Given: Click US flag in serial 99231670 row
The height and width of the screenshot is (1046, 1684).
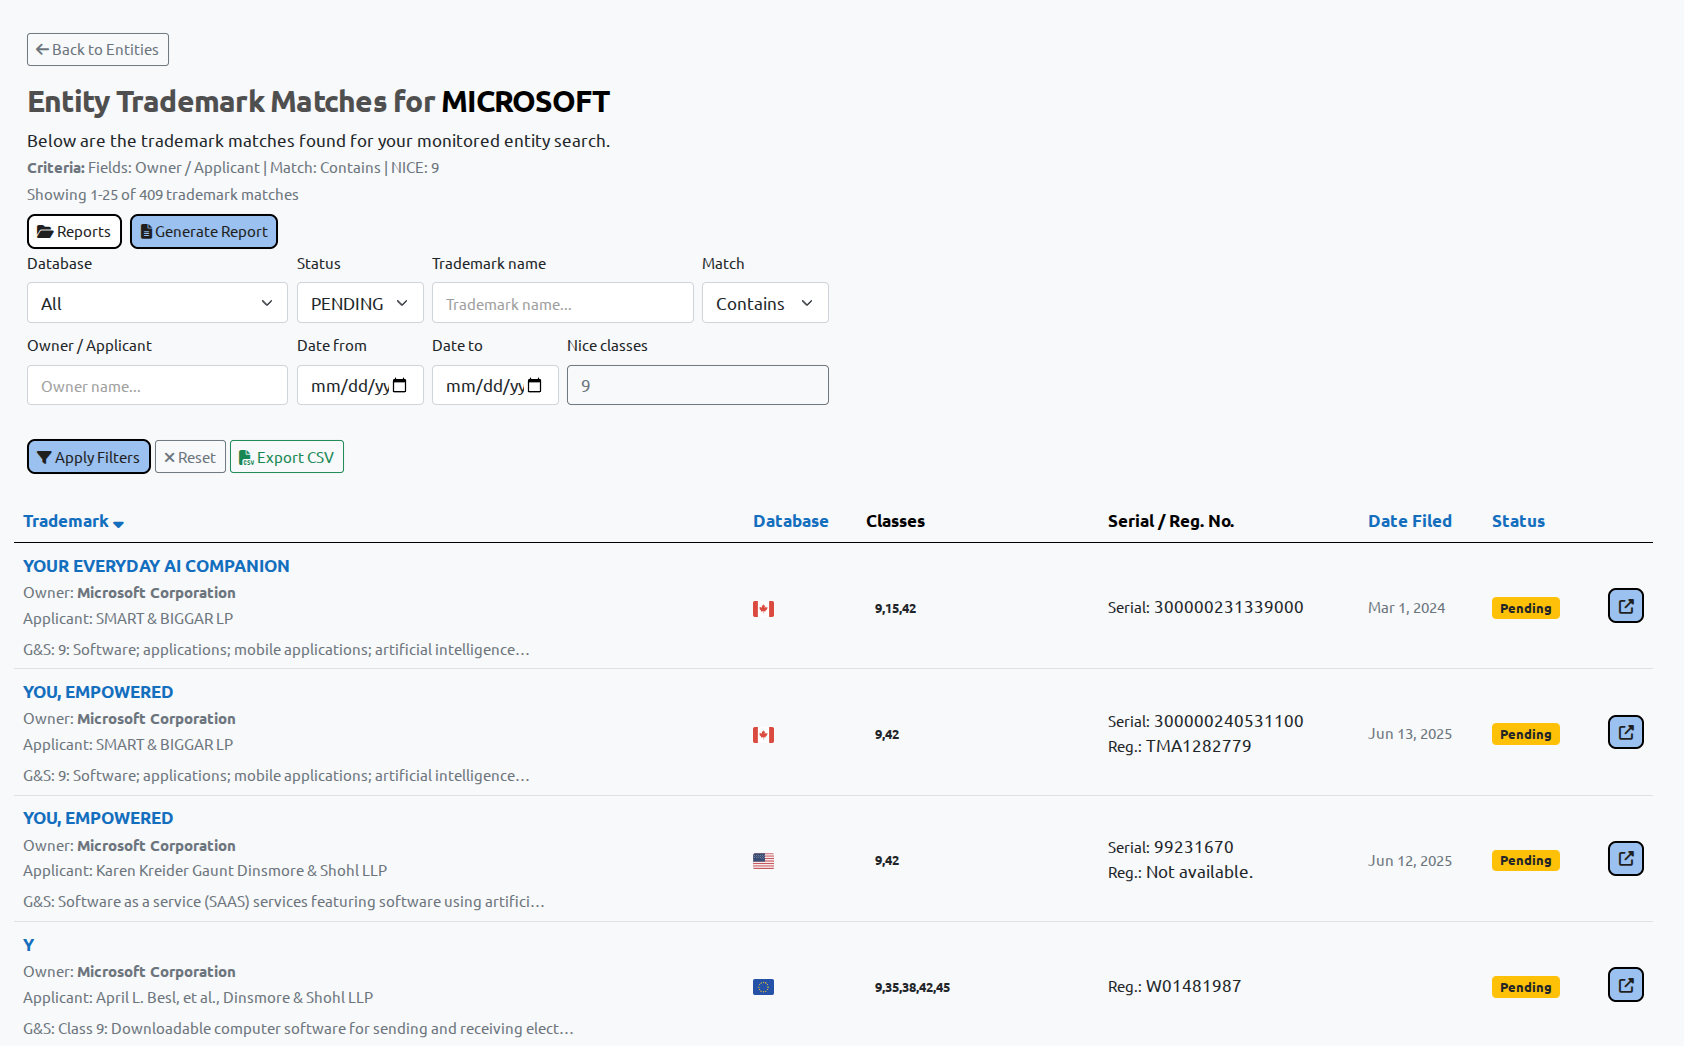Looking at the screenshot, I should [763, 861].
